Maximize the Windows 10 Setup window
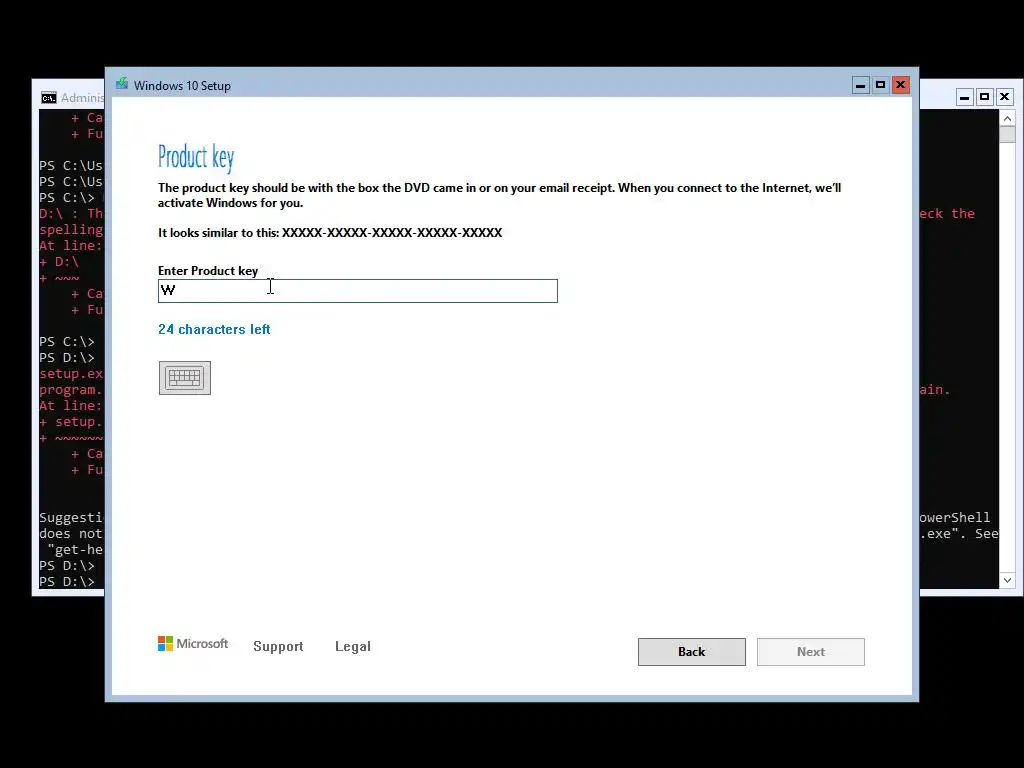The image size is (1024, 768). click(880, 85)
